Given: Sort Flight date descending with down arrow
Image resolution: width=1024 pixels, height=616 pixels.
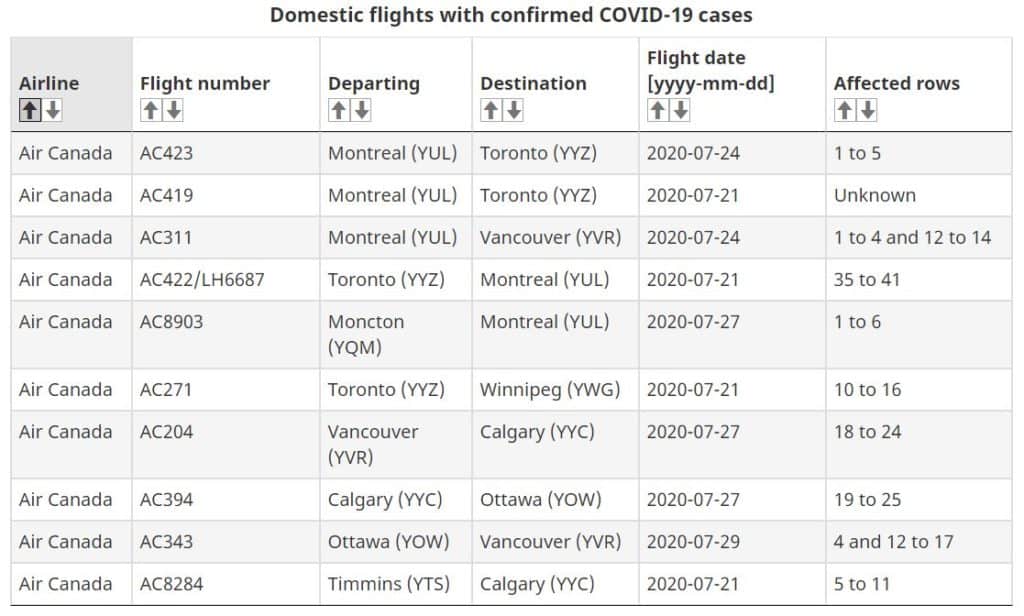Looking at the screenshot, I should (679, 110).
